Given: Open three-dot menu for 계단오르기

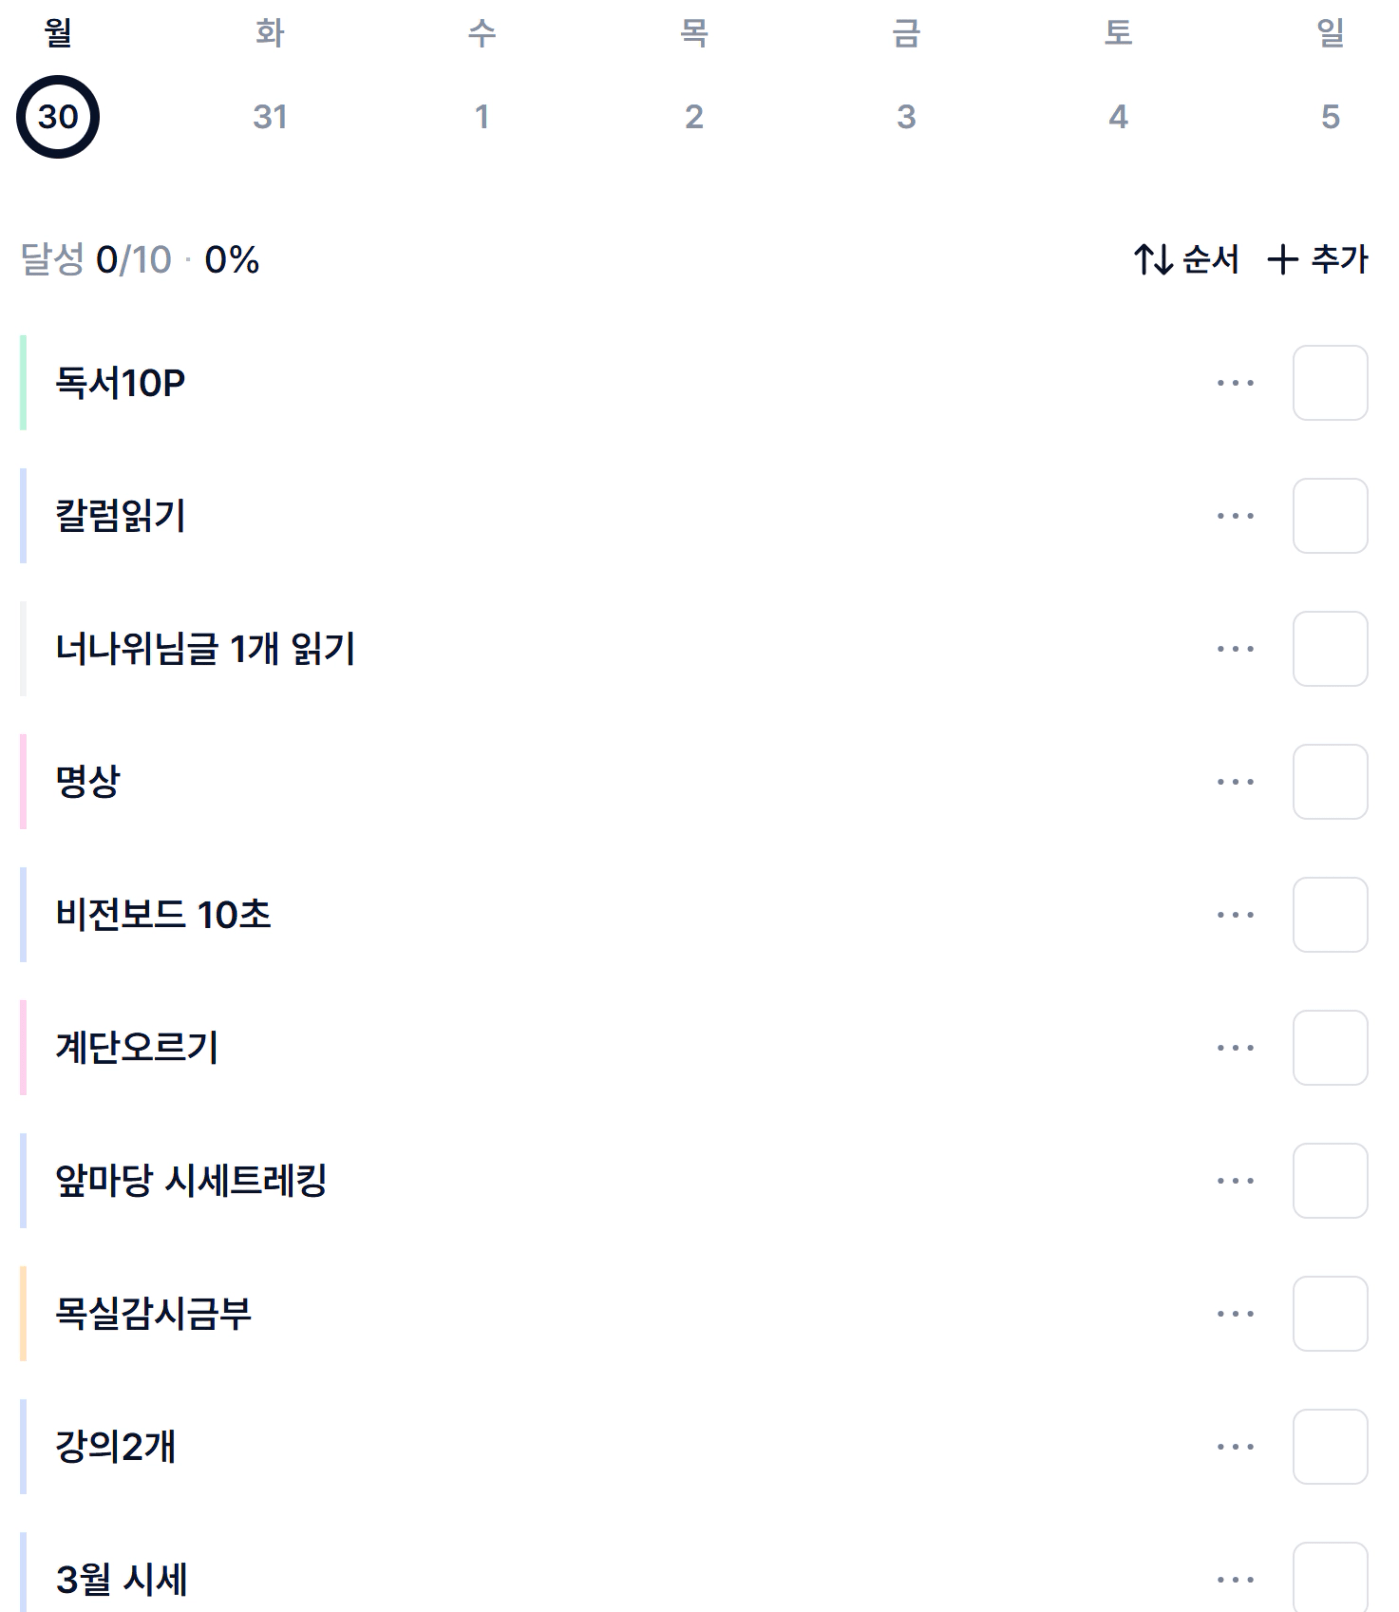Looking at the screenshot, I should pos(1235,1048).
